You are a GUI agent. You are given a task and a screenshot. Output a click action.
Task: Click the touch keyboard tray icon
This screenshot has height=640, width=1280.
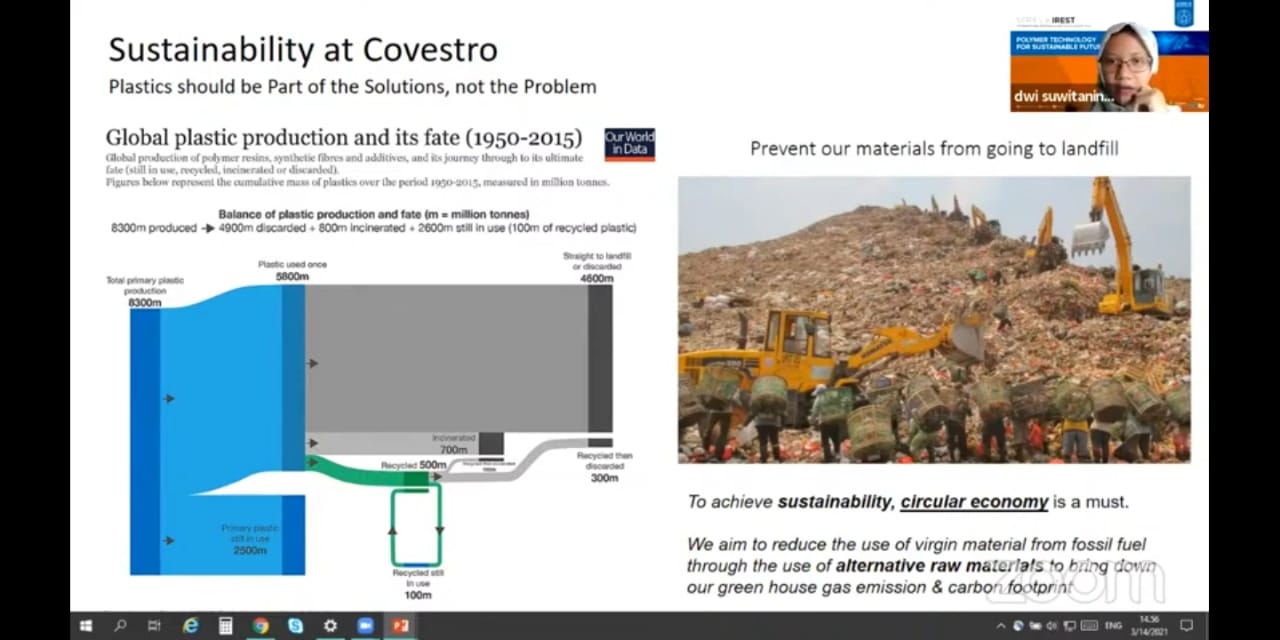point(1089,626)
